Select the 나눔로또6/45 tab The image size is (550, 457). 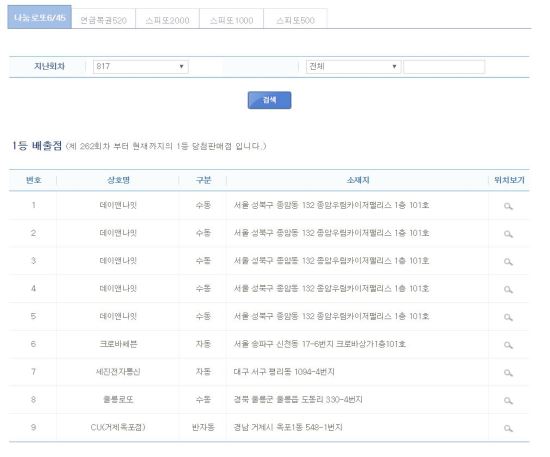tap(40, 17)
